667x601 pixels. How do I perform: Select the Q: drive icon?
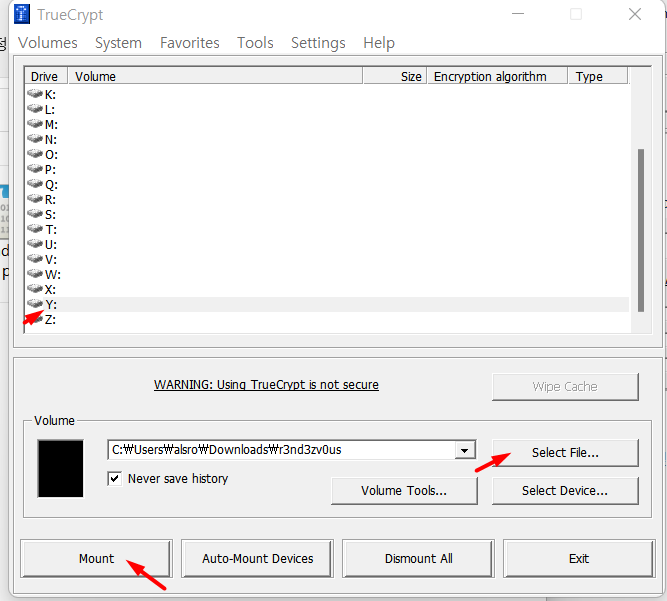click(35, 184)
